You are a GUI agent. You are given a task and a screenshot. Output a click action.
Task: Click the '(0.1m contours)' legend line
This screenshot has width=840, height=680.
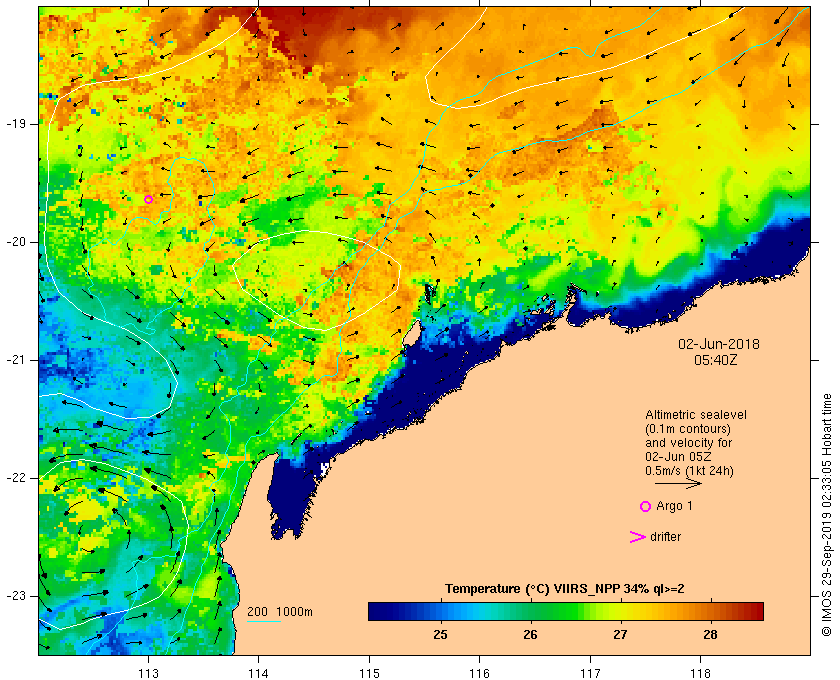point(688,429)
